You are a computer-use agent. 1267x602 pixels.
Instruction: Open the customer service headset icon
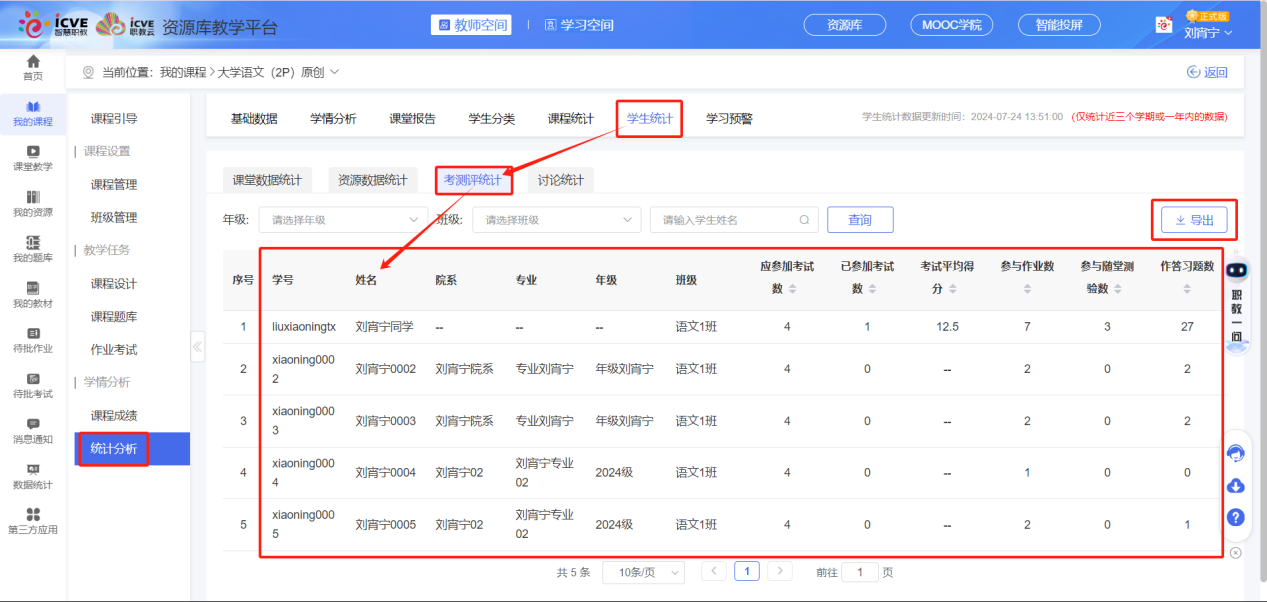(x=1235, y=454)
